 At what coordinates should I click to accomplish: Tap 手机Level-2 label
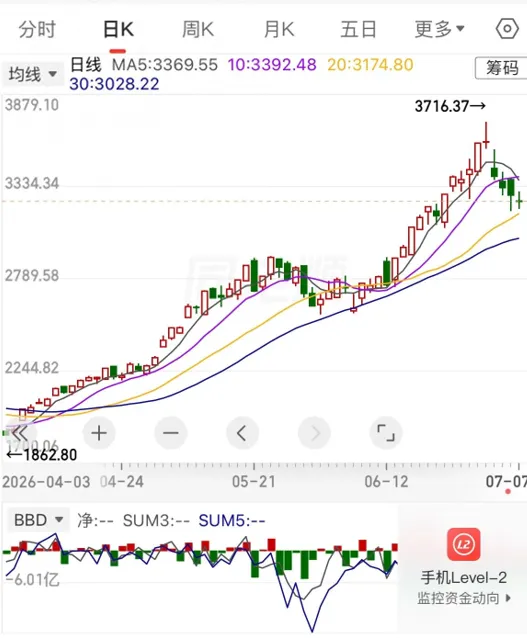tap(464, 578)
